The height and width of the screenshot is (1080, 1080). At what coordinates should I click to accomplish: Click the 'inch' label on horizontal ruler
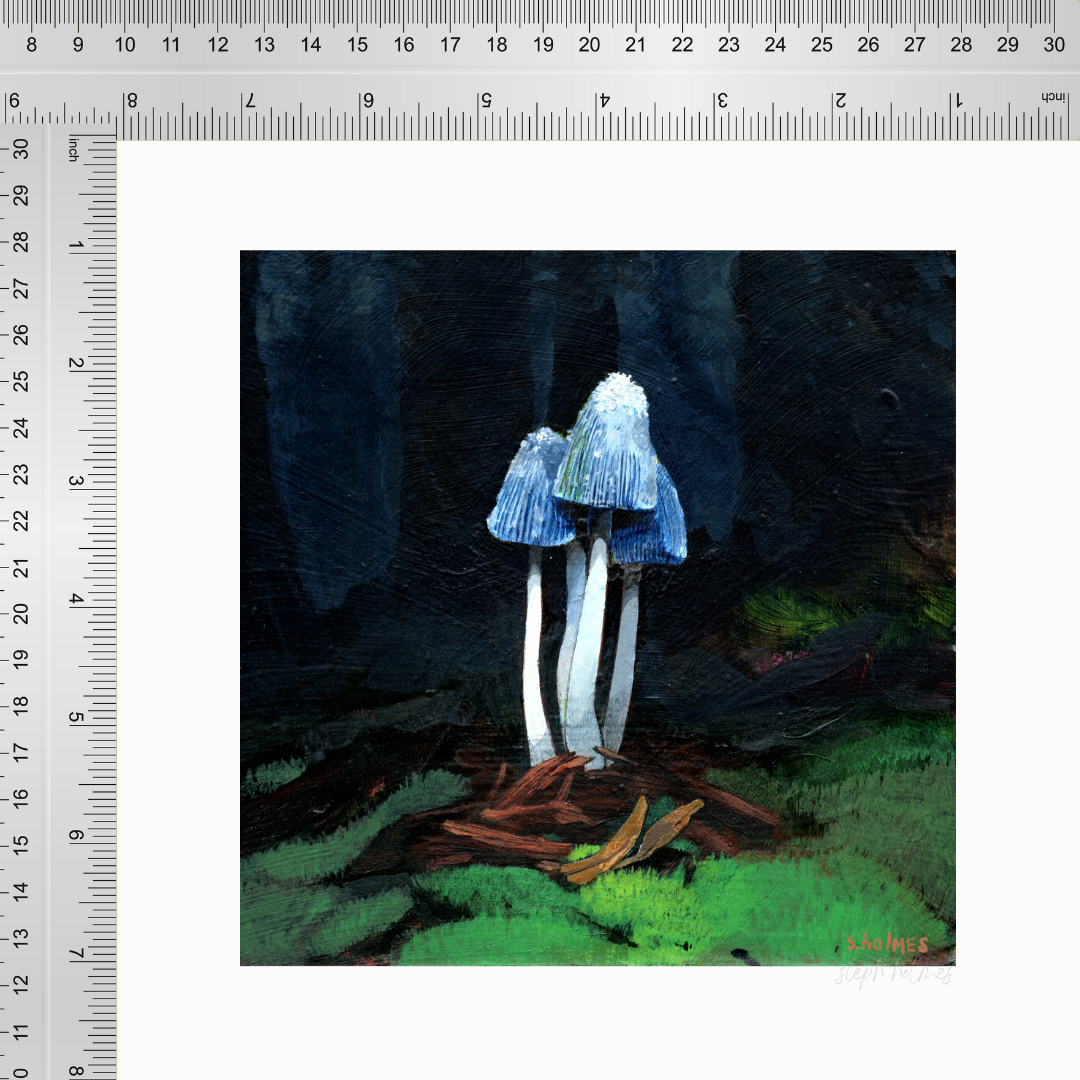click(x=1052, y=97)
